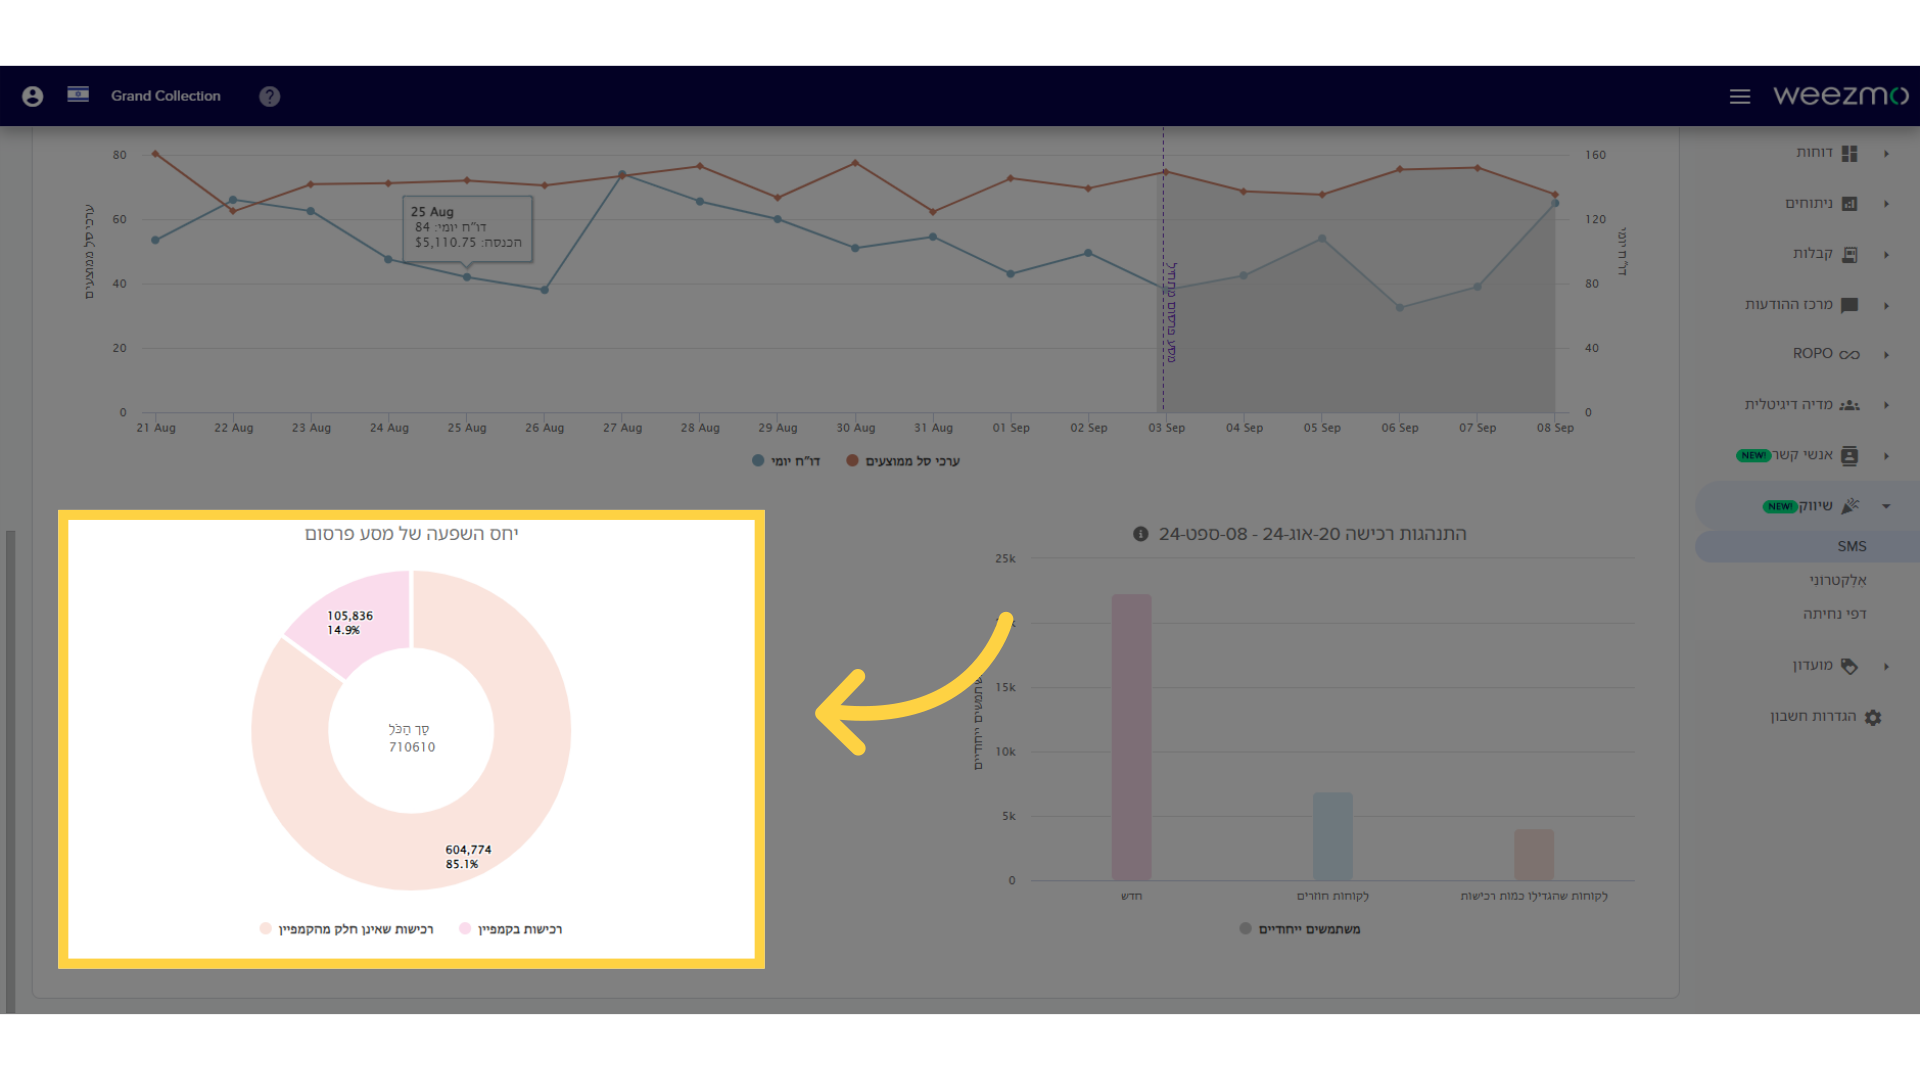Image resolution: width=1920 pixels, height=1080 pixels.
Task: Open the help question mark icon
Action: [270, 96]
